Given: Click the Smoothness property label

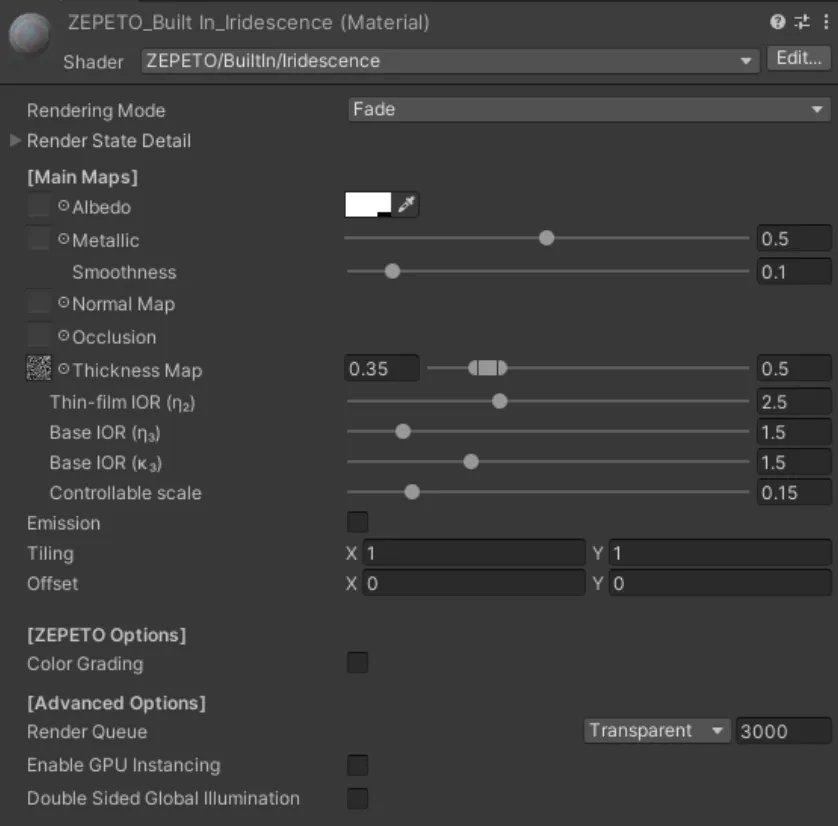Looking at the screenshot, I should point(125,272).
